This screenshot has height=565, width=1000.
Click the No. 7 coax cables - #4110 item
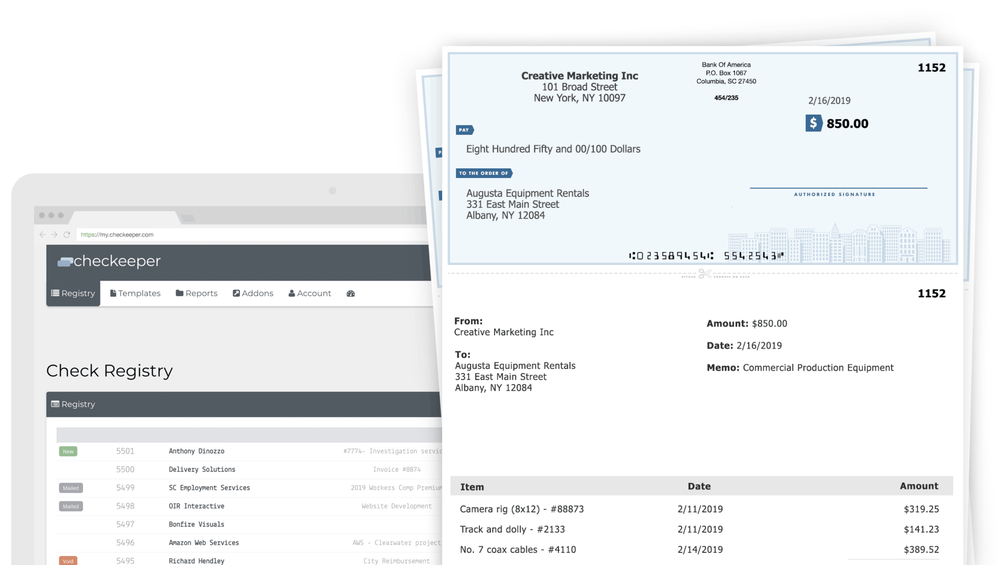(518, 550)
